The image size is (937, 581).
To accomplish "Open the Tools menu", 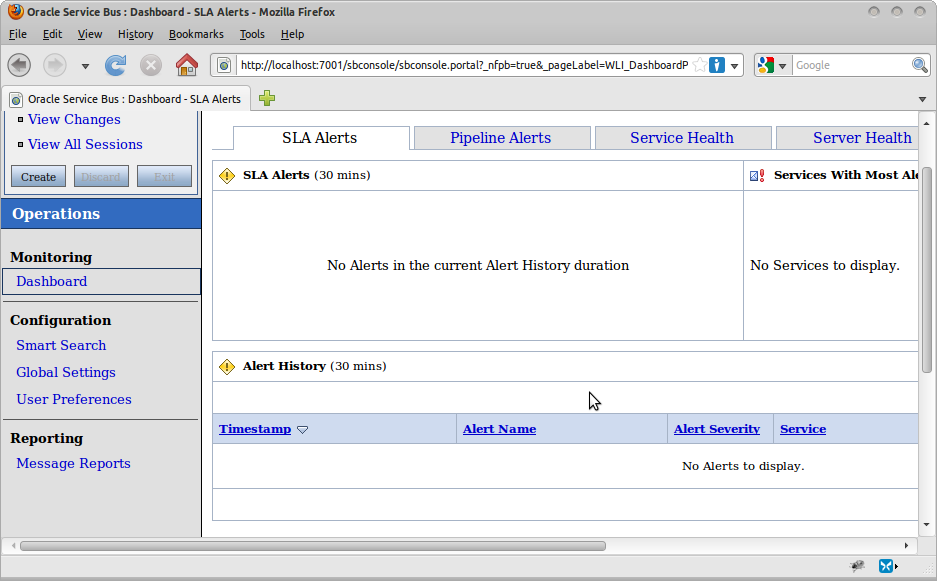I will 252,34.
